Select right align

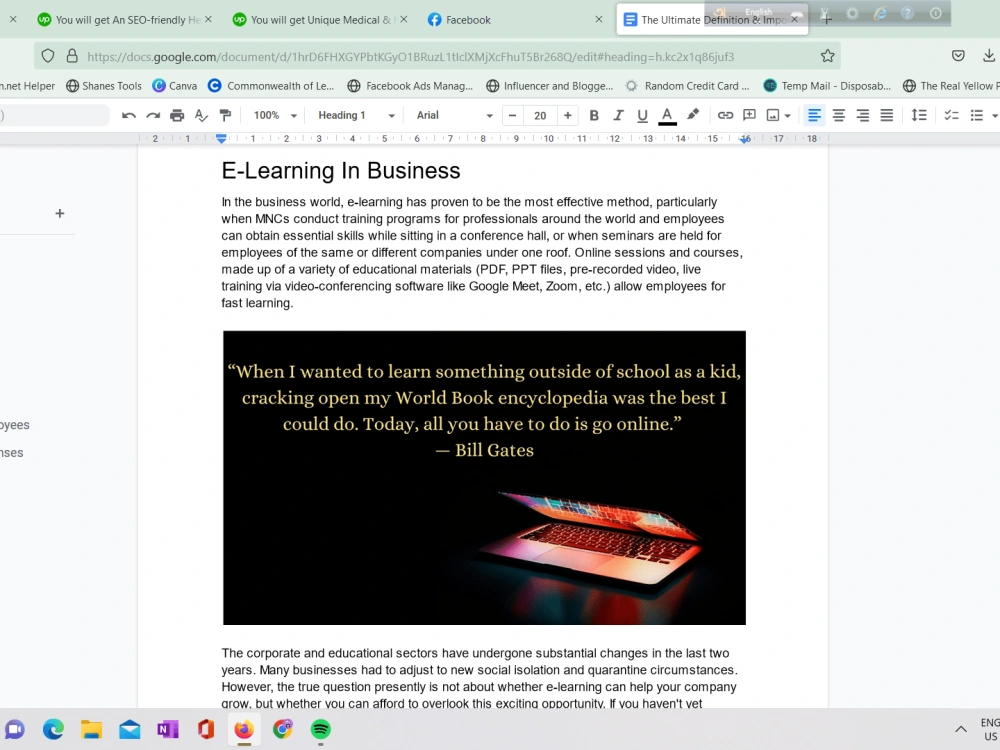coord(863,115)
